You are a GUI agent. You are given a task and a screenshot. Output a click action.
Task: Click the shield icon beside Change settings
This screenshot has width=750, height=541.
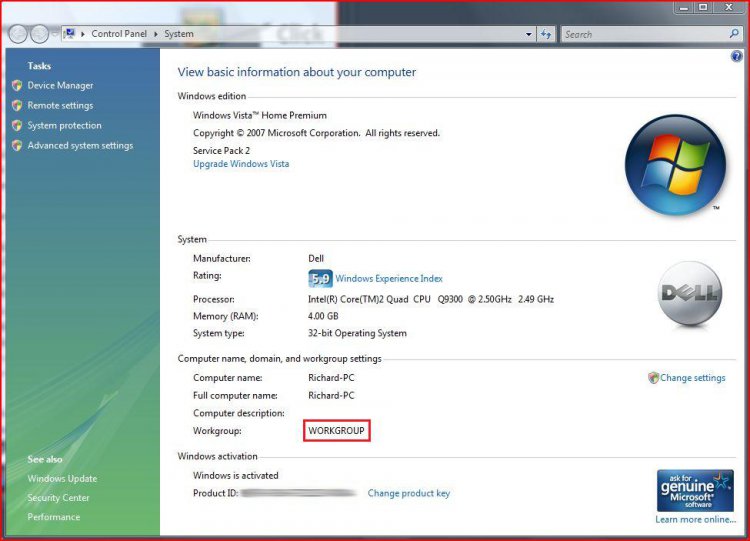(653, 378)
